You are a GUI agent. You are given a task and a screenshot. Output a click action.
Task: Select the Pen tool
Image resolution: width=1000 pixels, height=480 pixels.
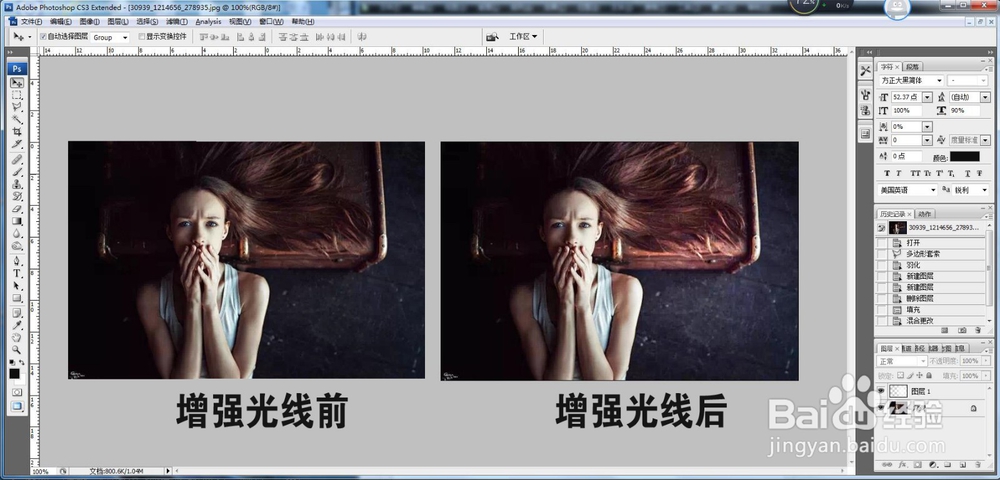point(17,261)
